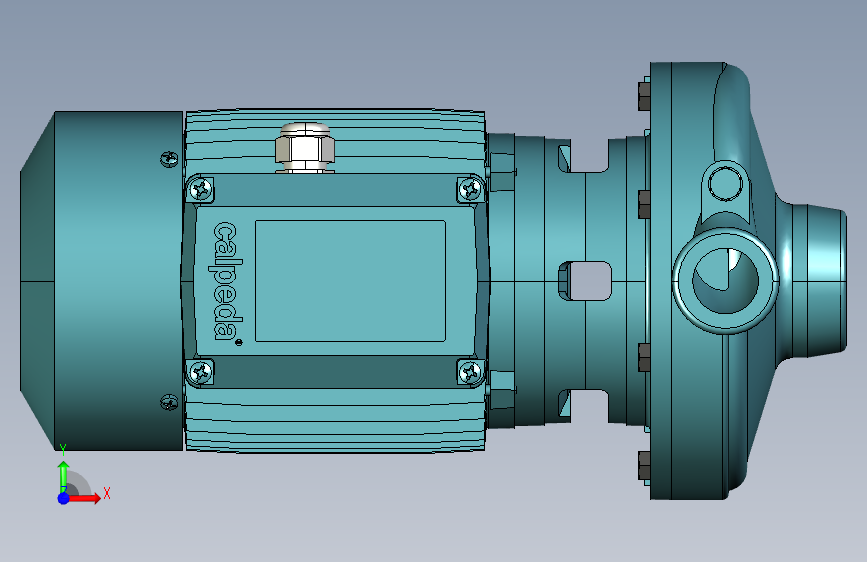Select the pump suction nozzle at right end
The image size is (867, 562).
click(817, 281)
